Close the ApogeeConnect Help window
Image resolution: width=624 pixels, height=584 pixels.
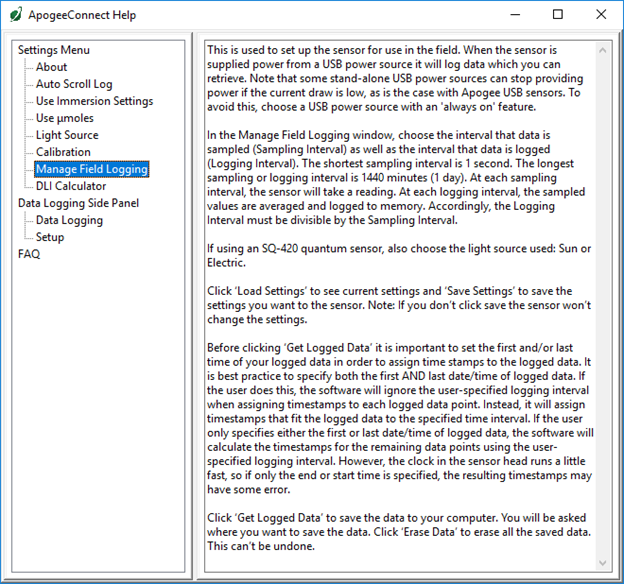(x=601, y=15)
